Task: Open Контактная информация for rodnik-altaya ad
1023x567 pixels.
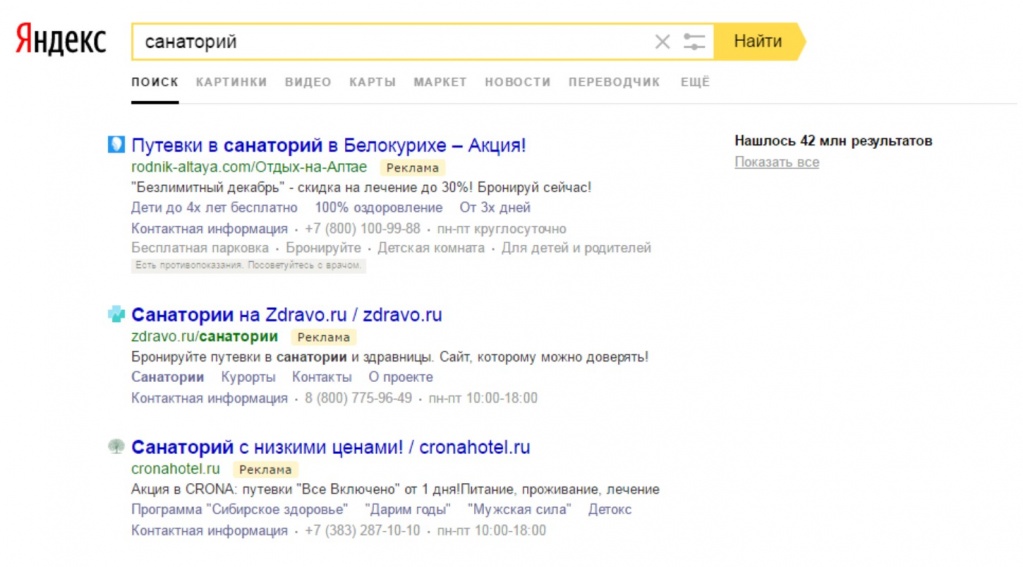Action: tap(209, 229)
